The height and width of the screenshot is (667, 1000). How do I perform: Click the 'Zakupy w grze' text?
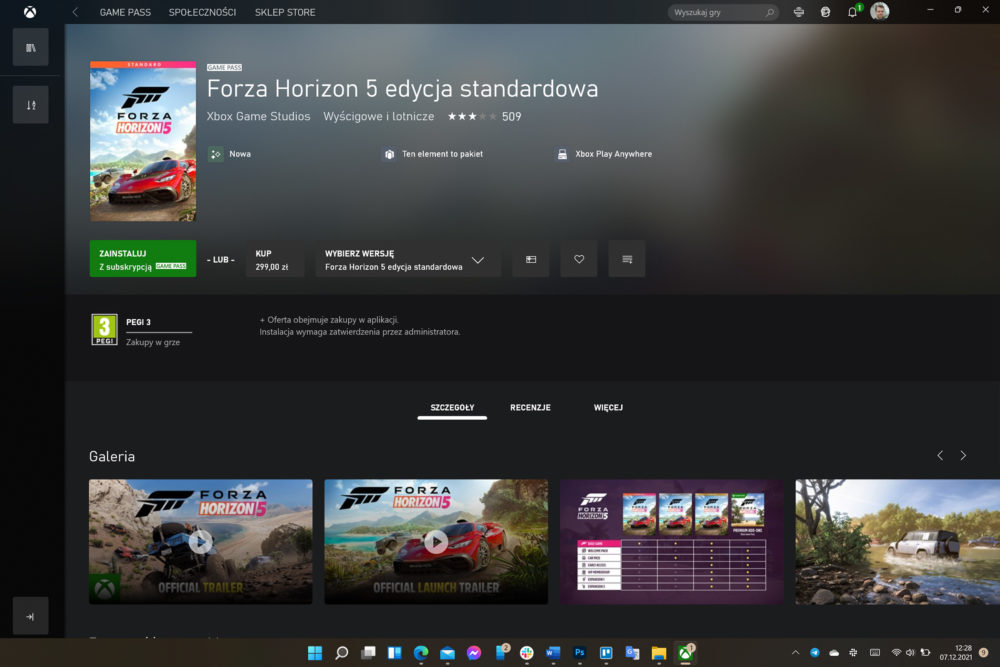[x=153, y=342]
